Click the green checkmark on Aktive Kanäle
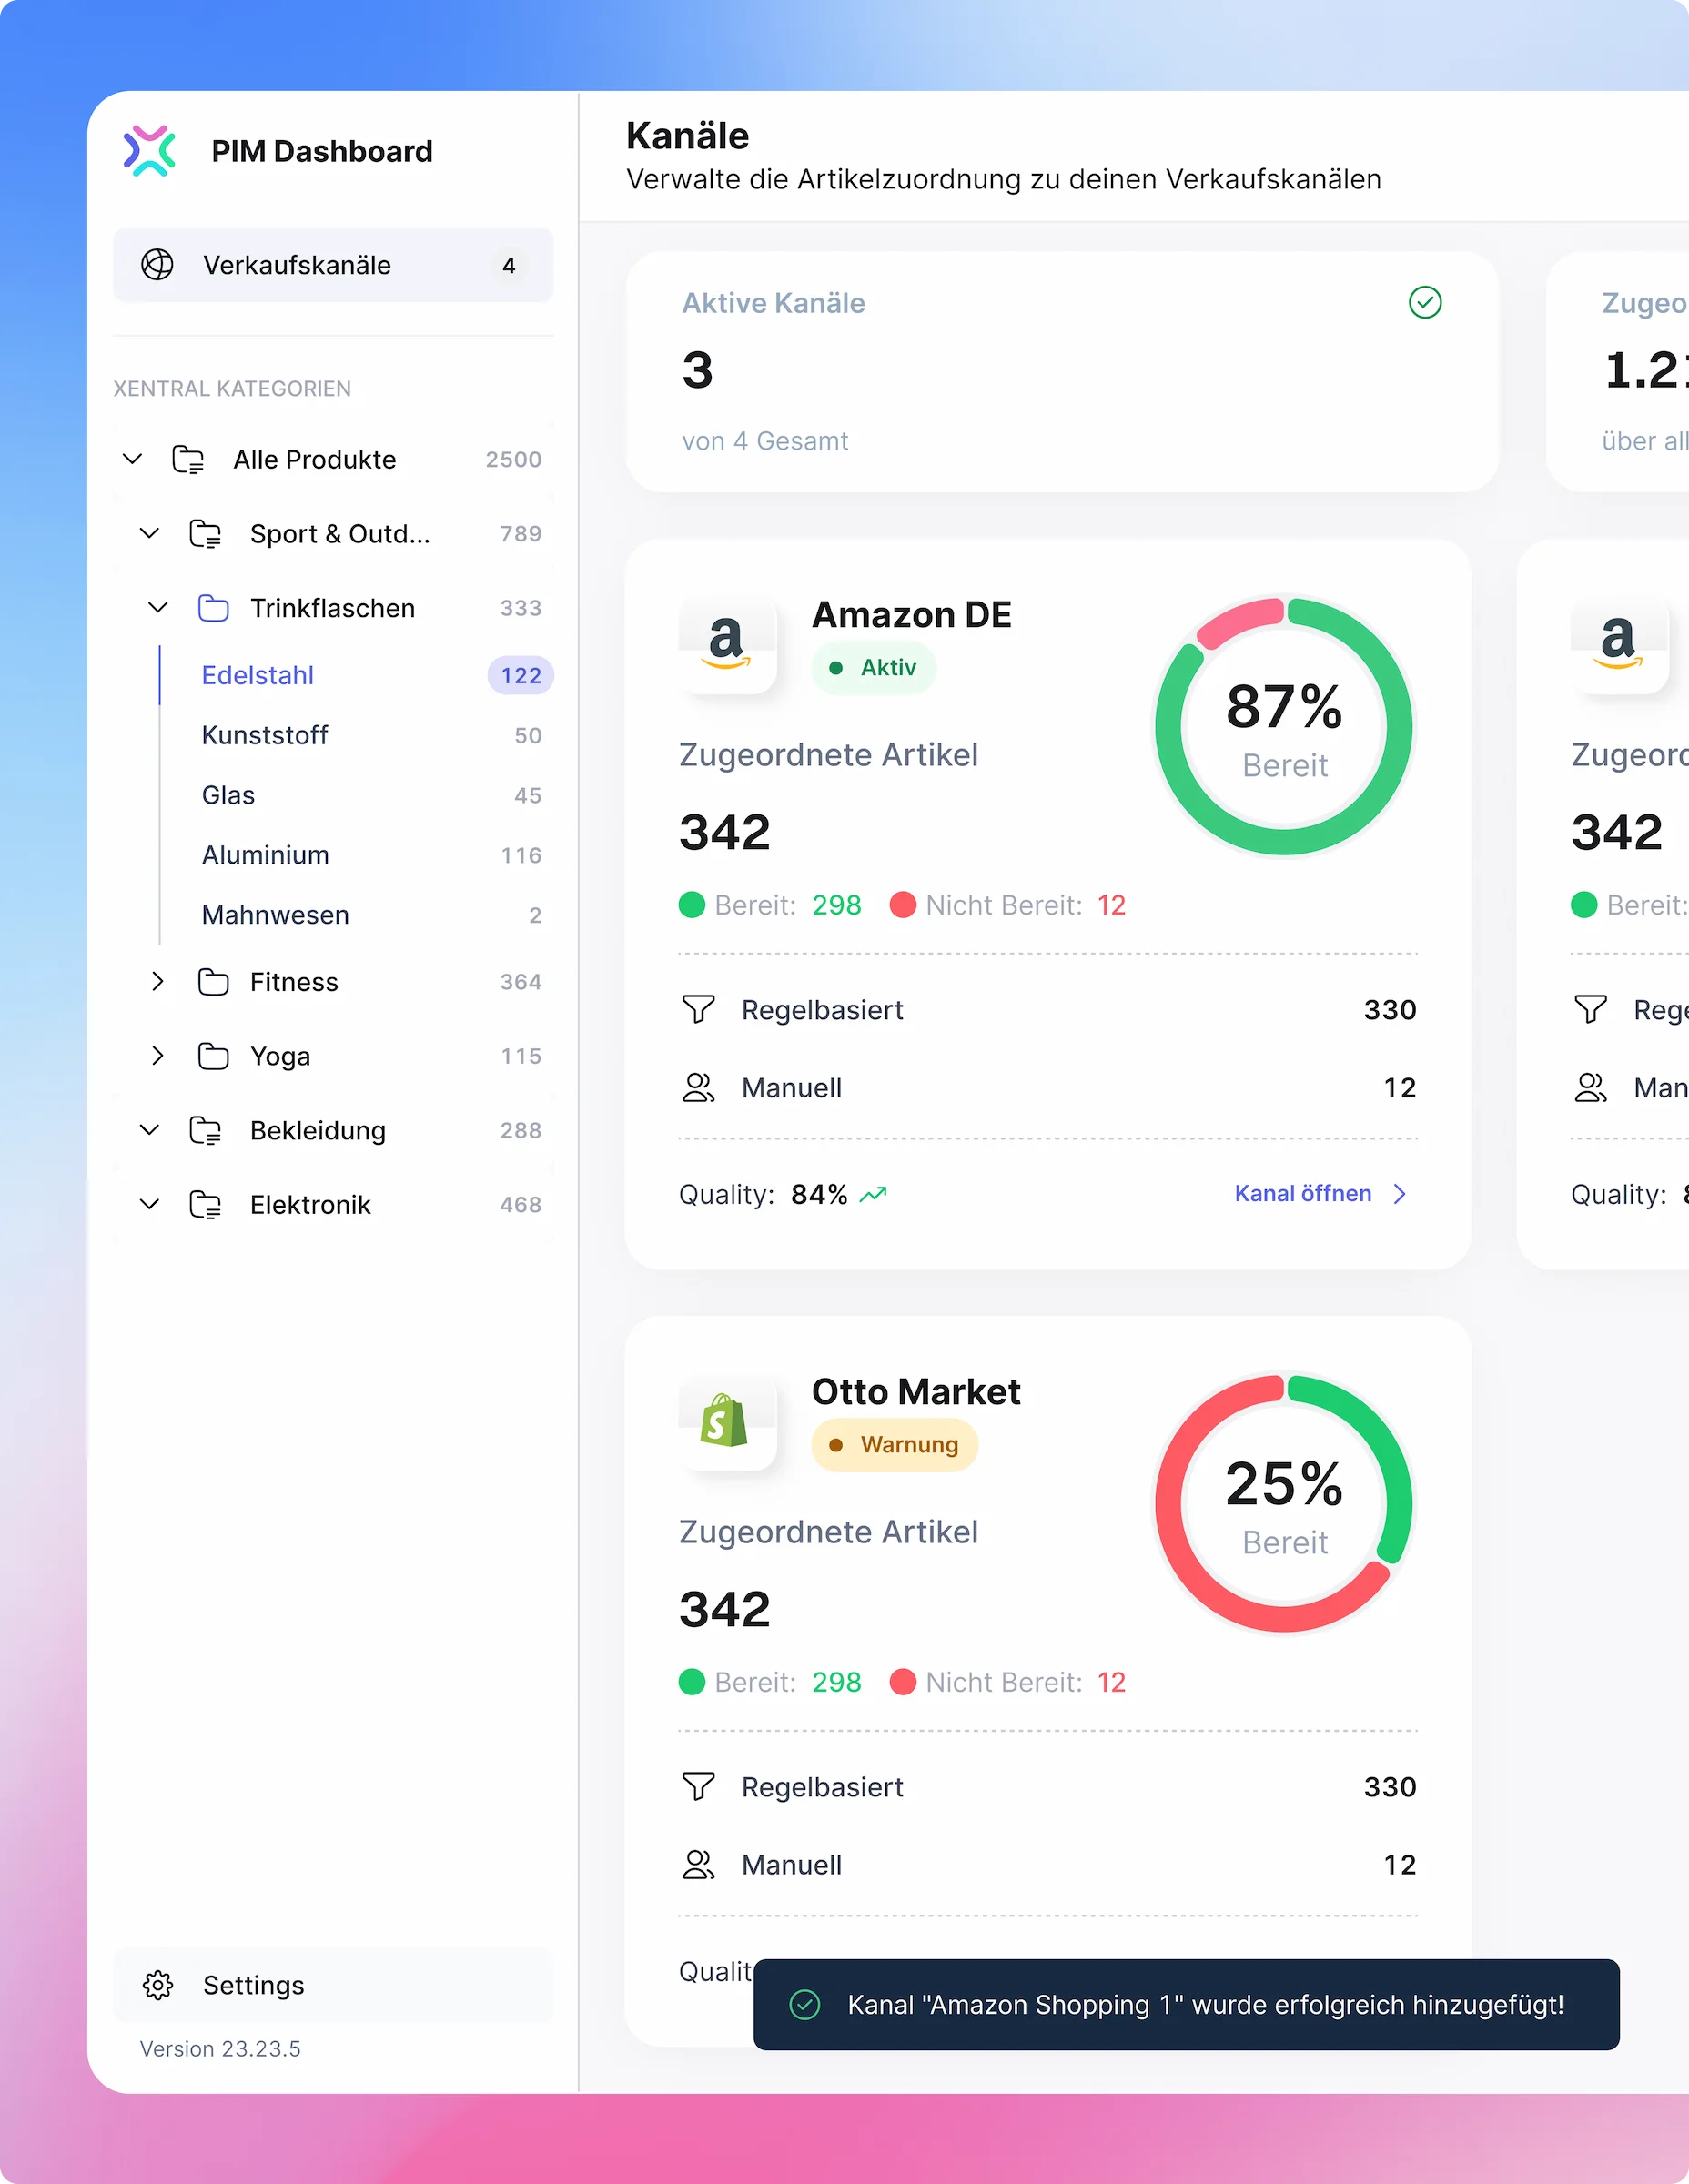The width and height of the screenshot is (1689, 2184). (1425, 302)
